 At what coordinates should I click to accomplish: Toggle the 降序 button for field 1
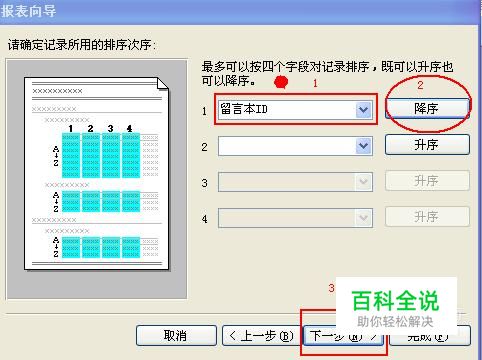pyautogui.click(x=427, y=108)
